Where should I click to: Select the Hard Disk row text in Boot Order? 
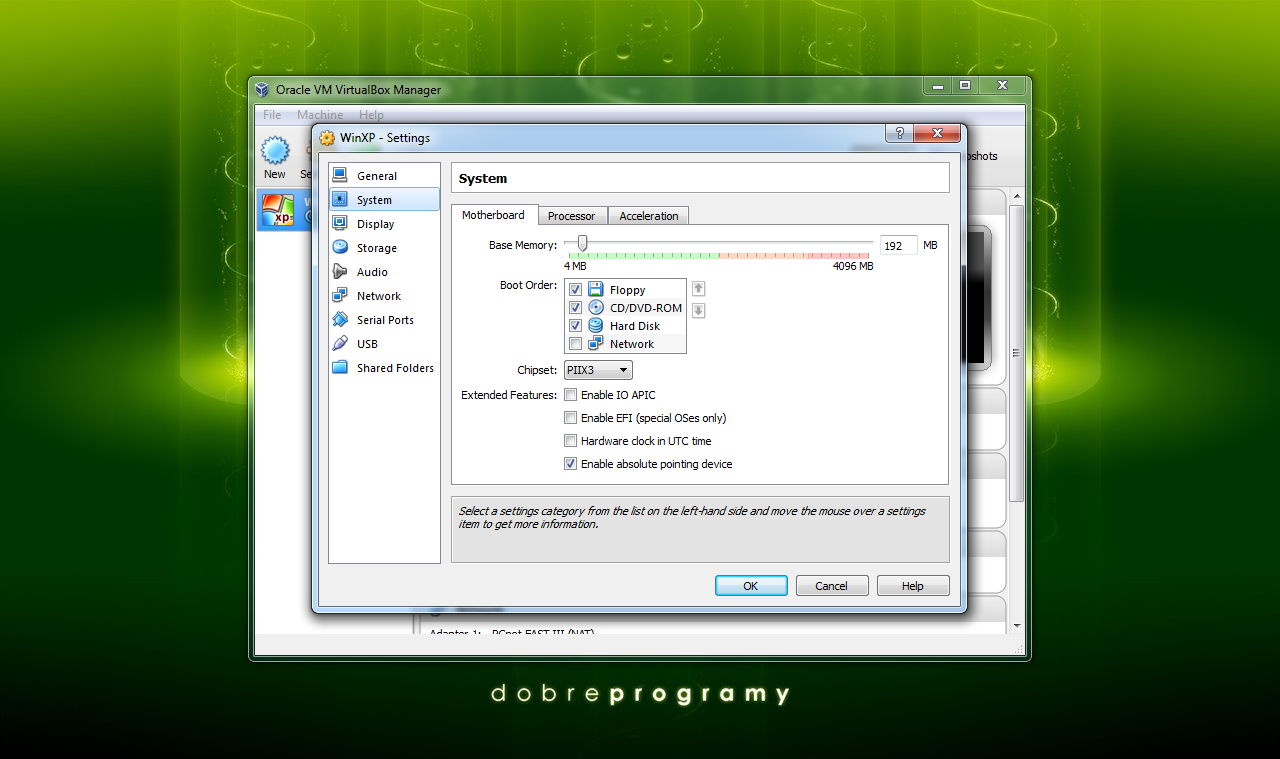[x=635, y=326]
